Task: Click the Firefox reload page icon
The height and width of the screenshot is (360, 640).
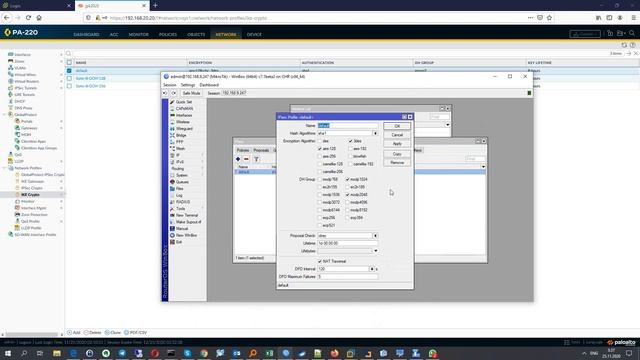Action: click(x=28, y=18)
